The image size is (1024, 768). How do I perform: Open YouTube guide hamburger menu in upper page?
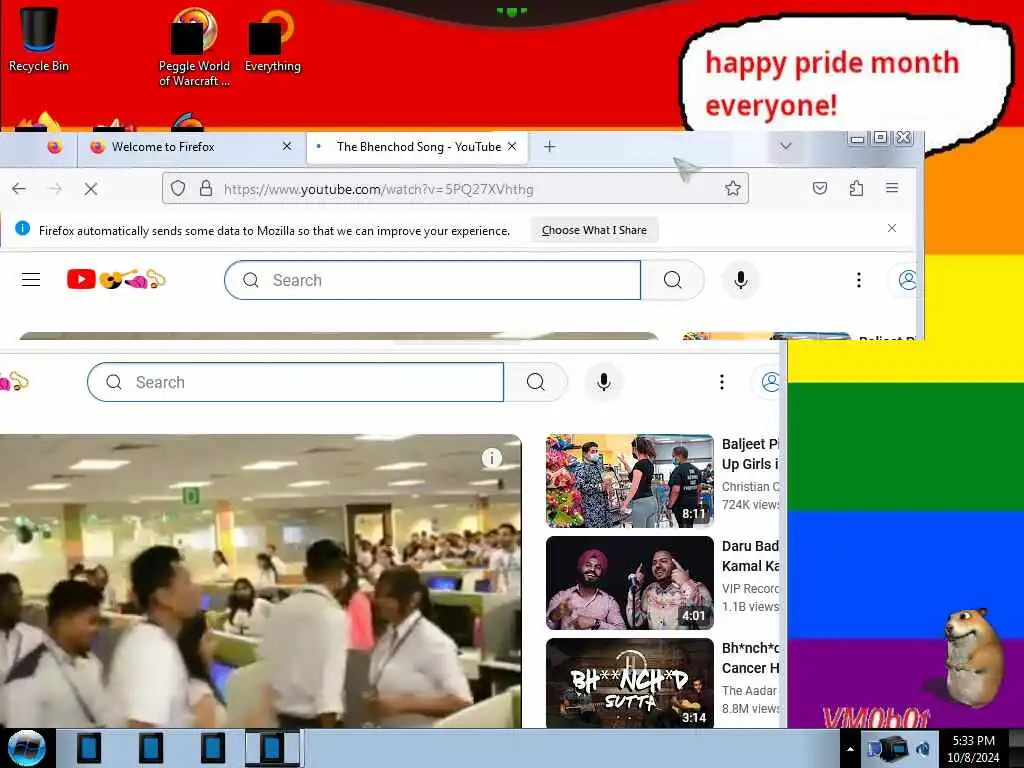[x=31, y=280]
